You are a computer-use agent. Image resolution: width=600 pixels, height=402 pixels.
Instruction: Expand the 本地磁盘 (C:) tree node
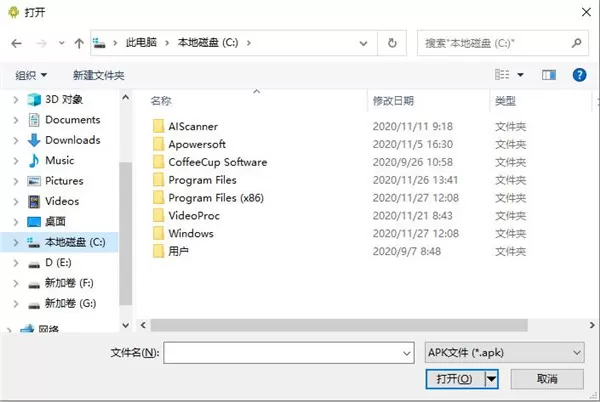point(16,242)
